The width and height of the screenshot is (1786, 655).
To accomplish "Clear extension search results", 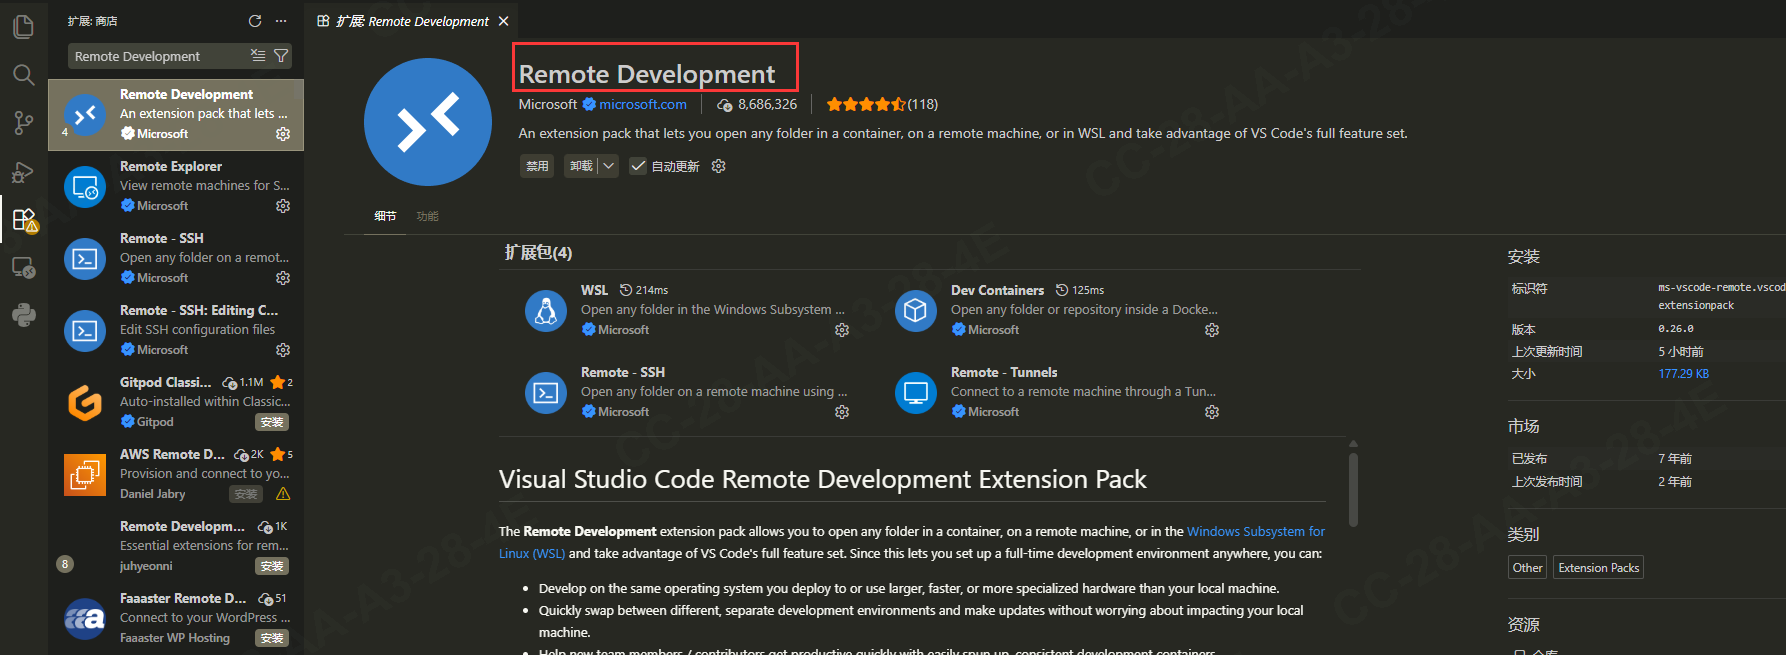I will (258, 56).
